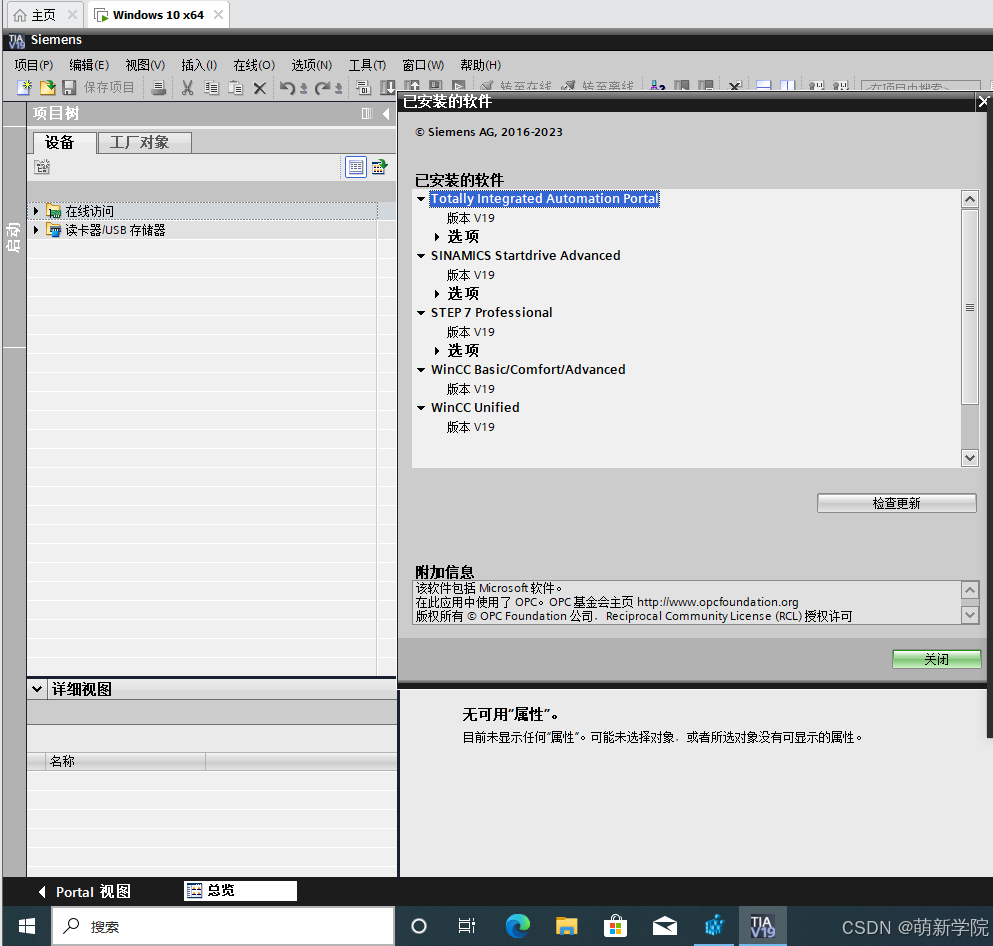Click the split editor horizontally icon
993x946 pixels.
[x=764, y=86]
